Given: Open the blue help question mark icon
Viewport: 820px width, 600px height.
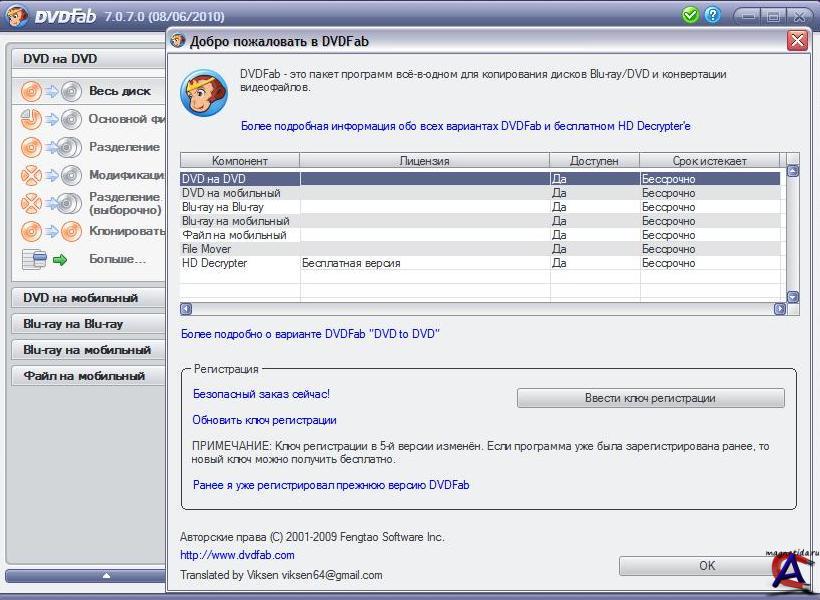Looking at the screenshot, I should (x=712, y=15).
